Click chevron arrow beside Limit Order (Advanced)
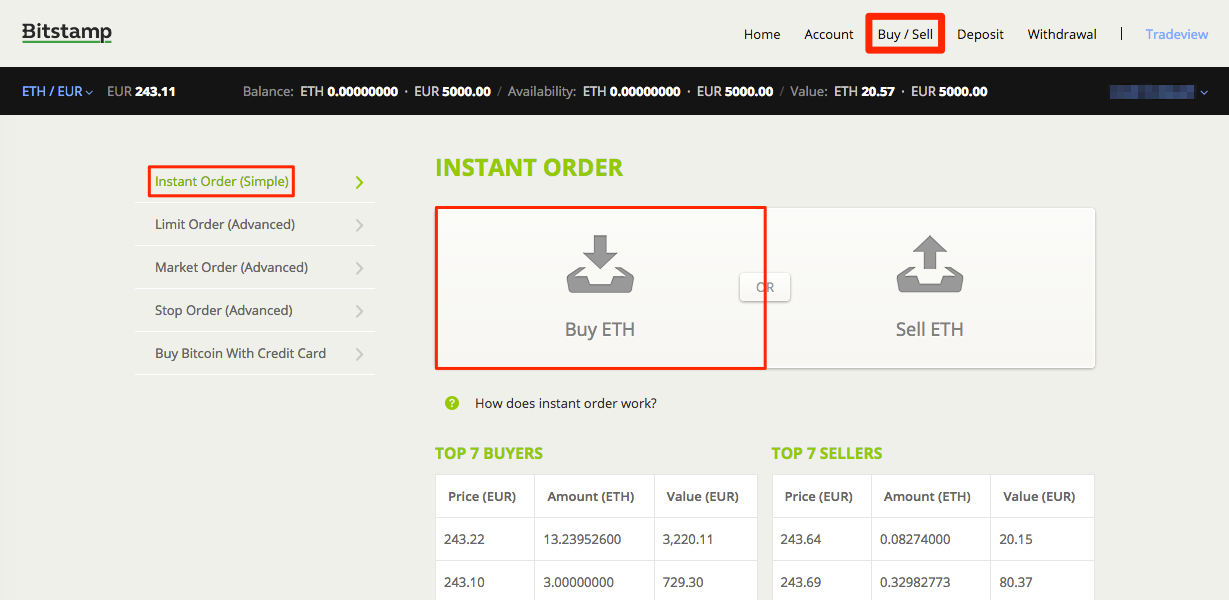The width and height of the screenshot is (1229, 600). click(359, 225)
